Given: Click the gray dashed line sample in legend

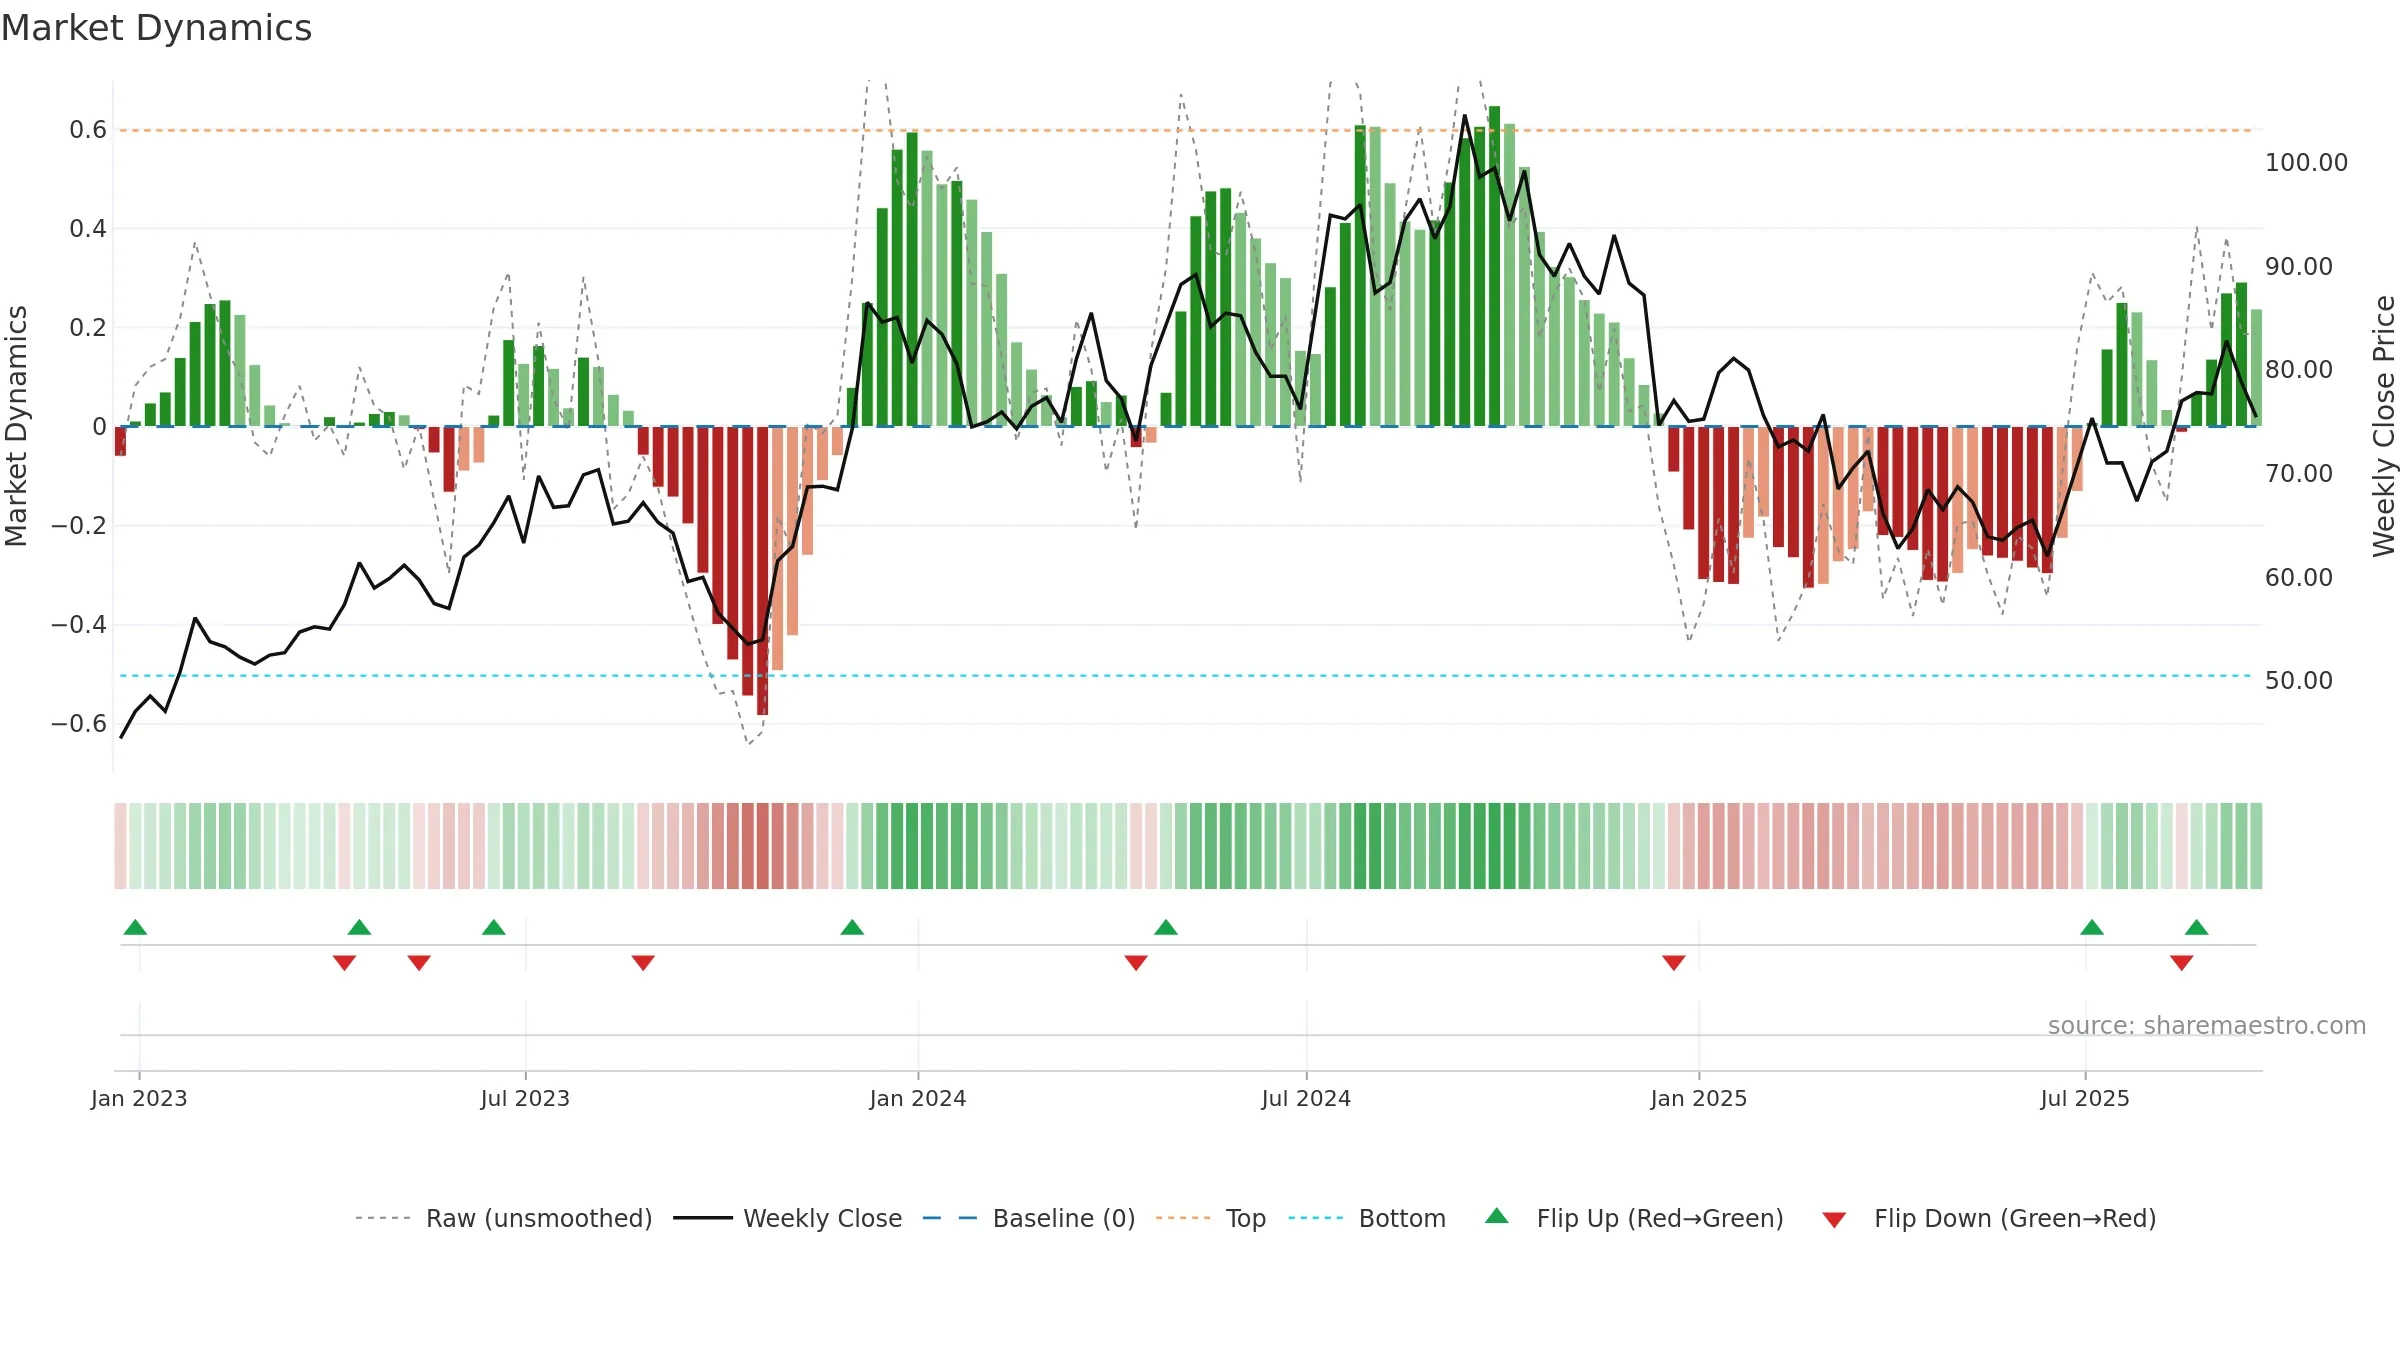Looking at the screenshot, I should tap(383, 1218).
